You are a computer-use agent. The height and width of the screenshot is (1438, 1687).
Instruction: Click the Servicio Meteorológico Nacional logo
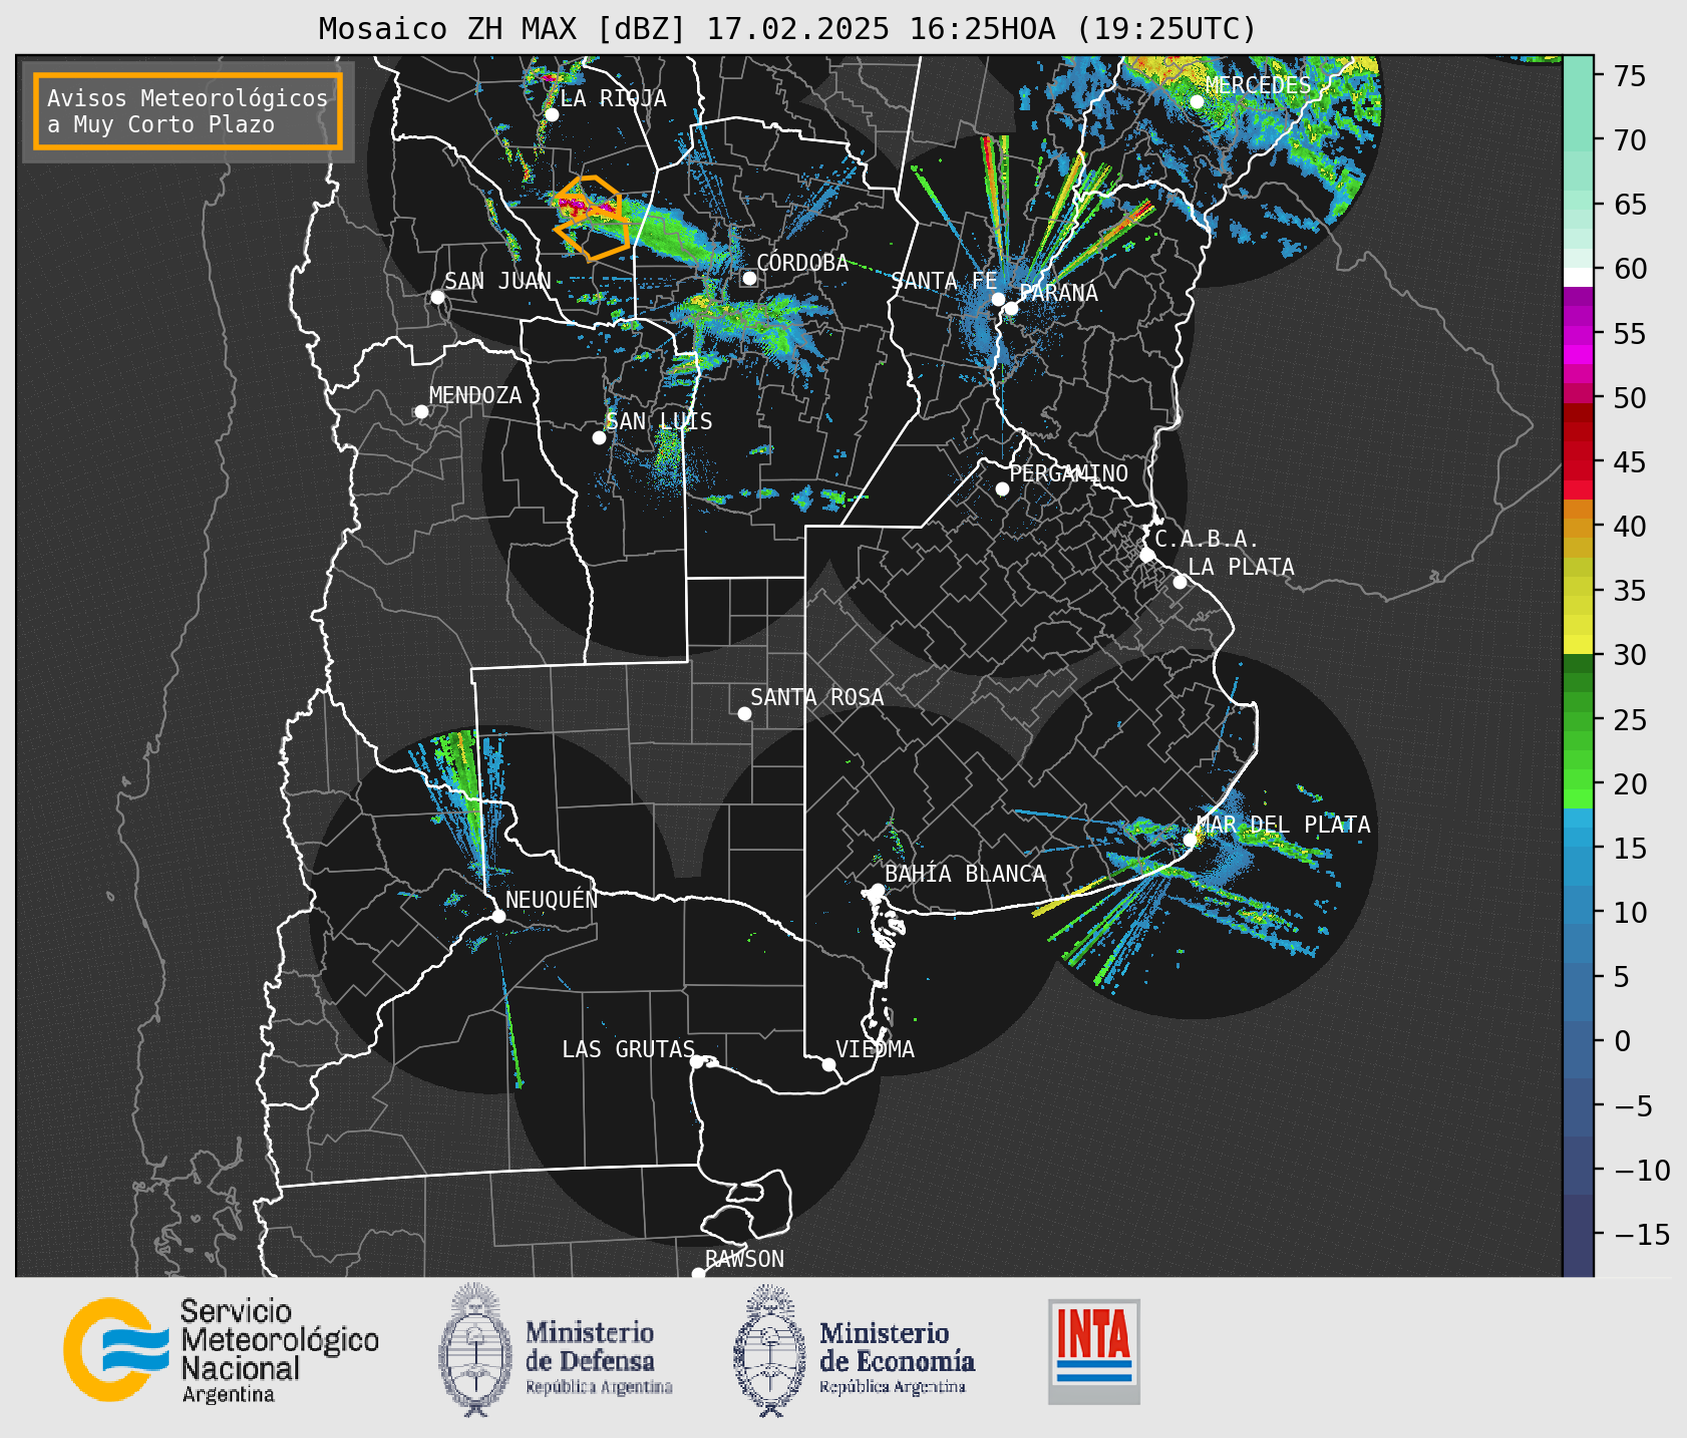click(x=221, y=1351)
